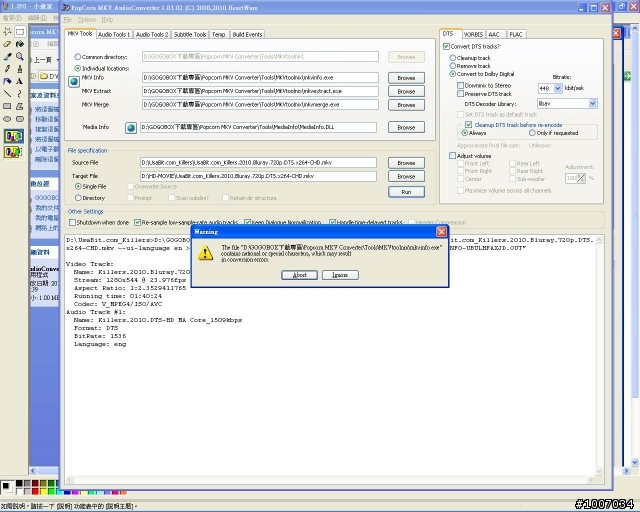Screen dimensions: 640x512
Task: Select the straight Line tool in Paint
Action: (7, 93)
